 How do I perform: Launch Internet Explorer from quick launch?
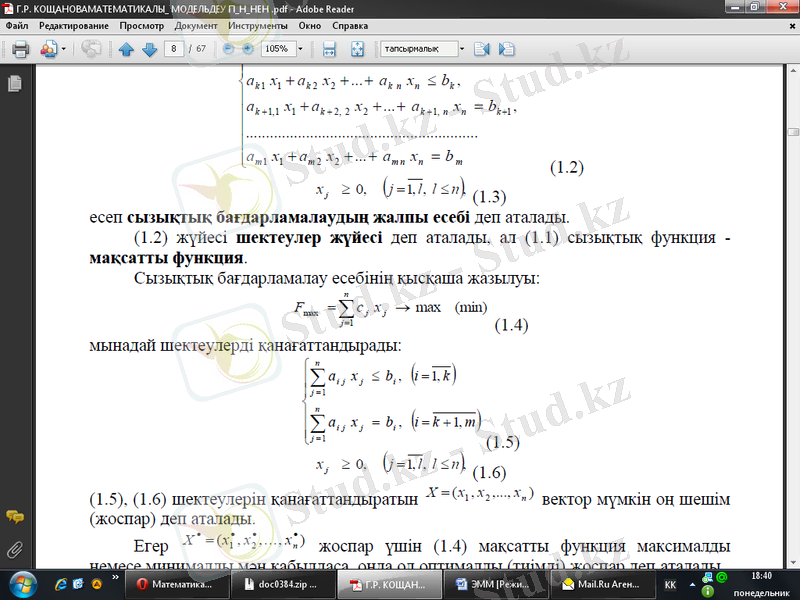click(x=60, y=585)
